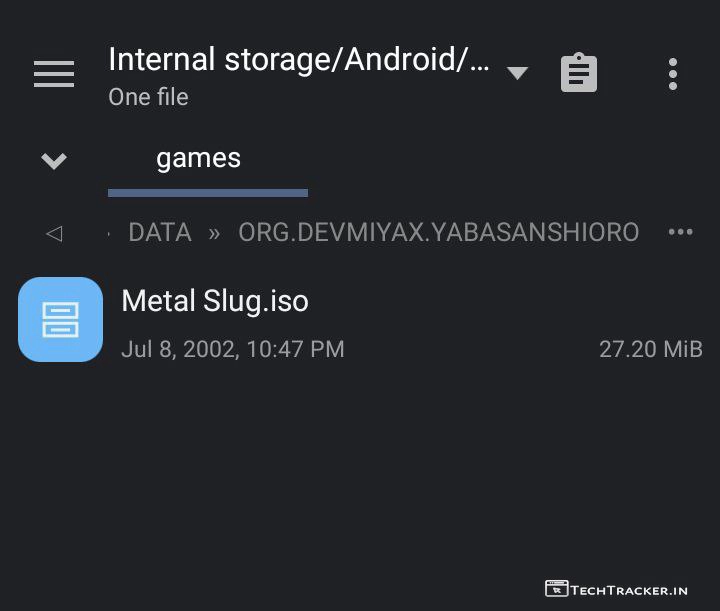Open the vertical three-dot overflow menu
Viewport: 720px width, 611px height.
tap(673, 74)
